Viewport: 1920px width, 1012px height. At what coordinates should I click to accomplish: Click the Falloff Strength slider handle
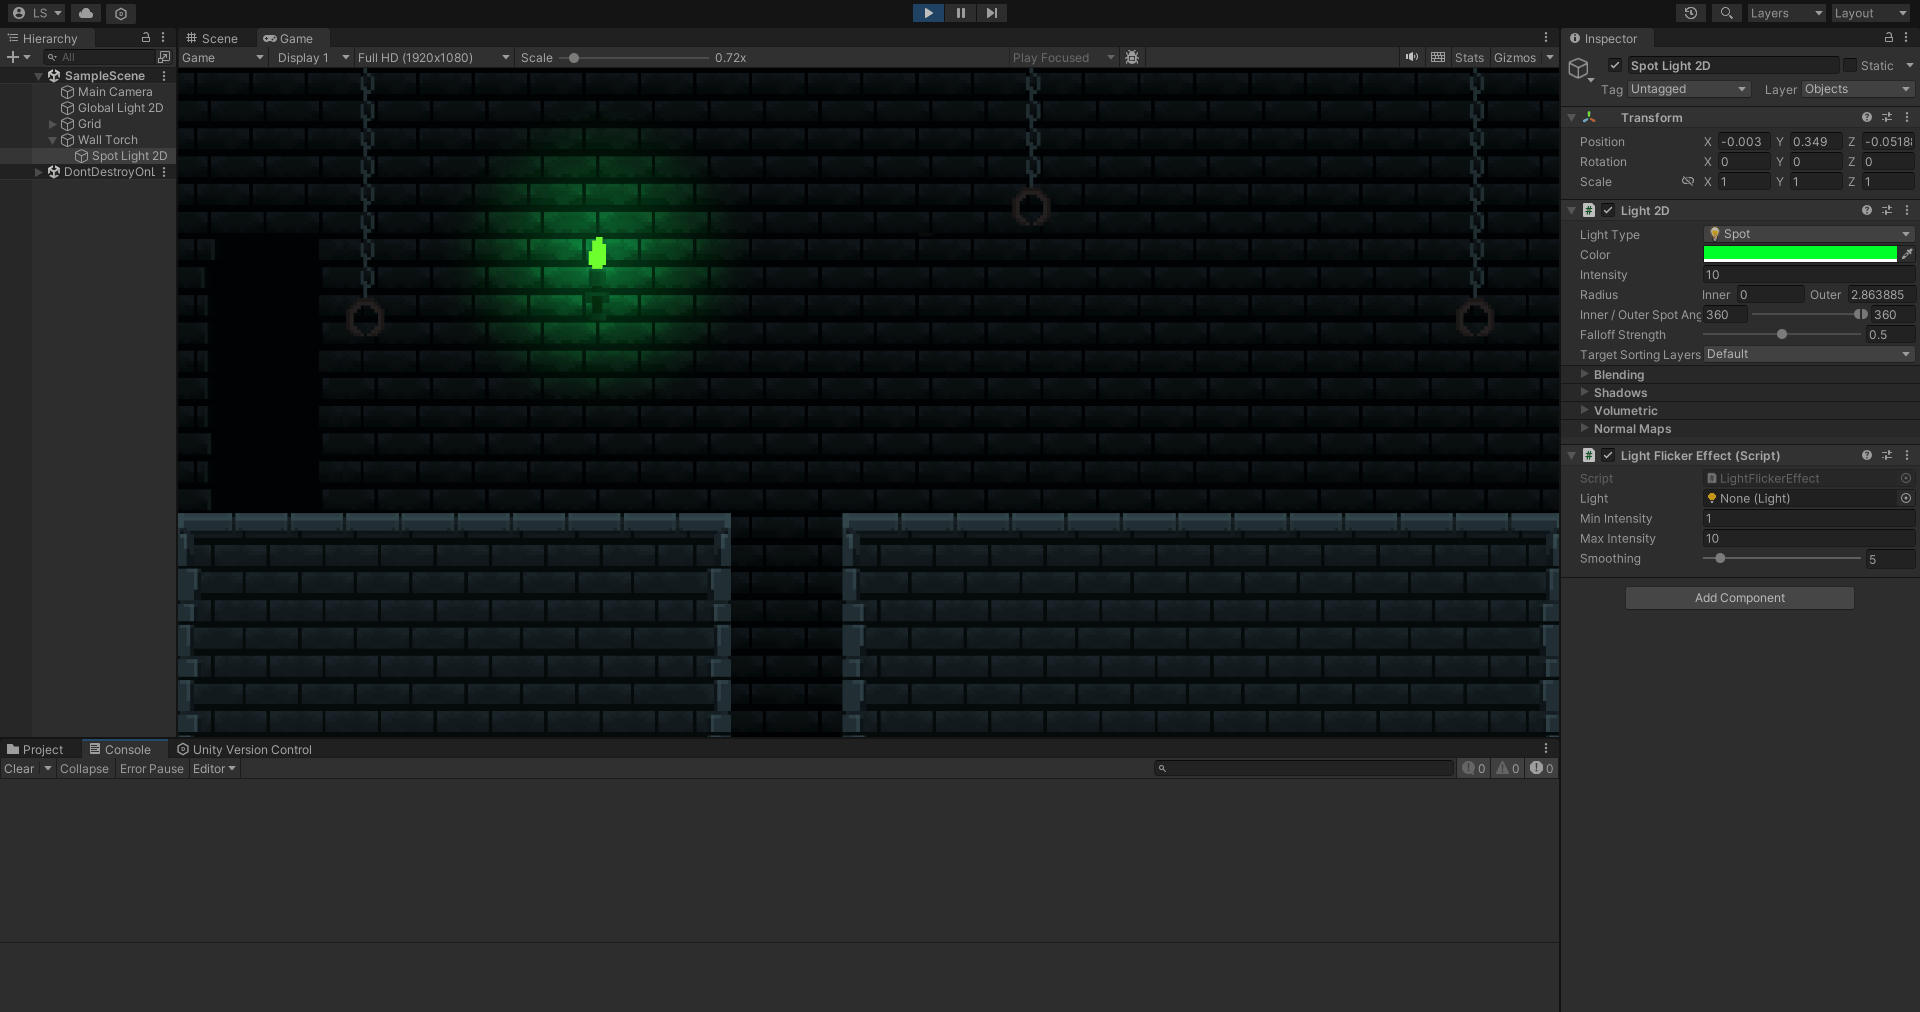click(1782, 334)
